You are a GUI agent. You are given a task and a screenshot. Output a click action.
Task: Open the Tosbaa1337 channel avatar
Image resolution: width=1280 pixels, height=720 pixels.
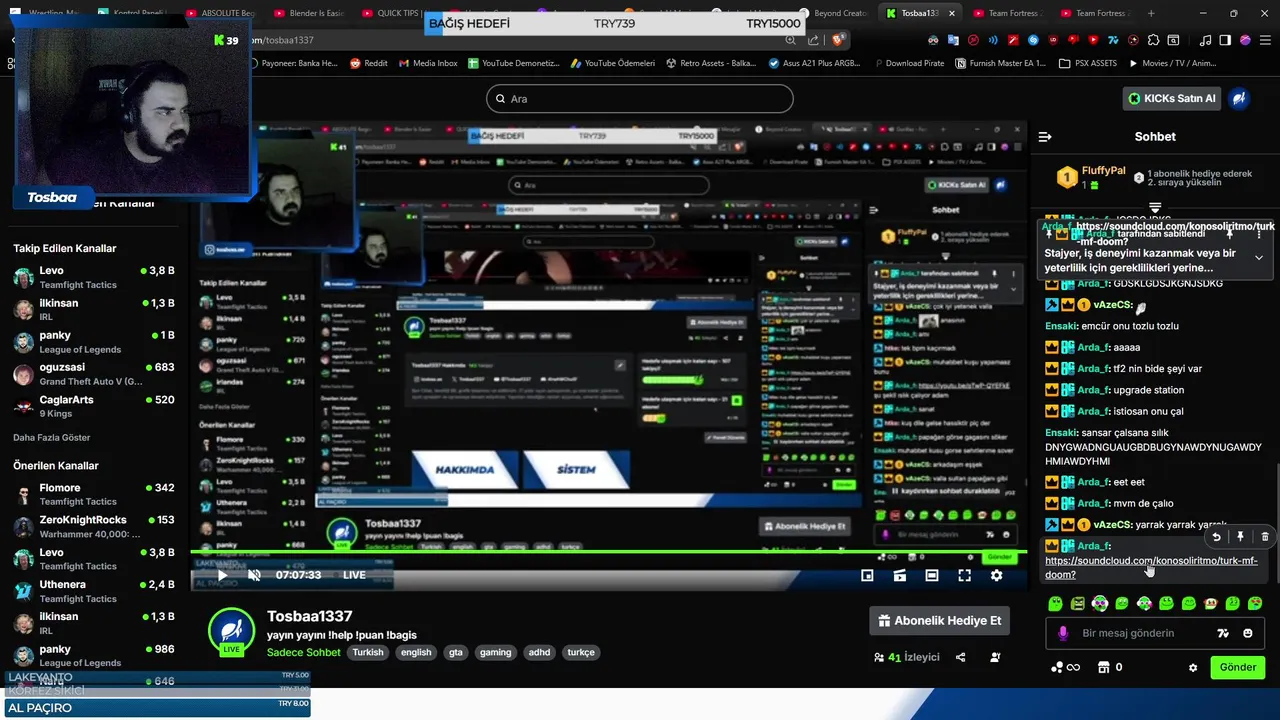tap(232, 631)
